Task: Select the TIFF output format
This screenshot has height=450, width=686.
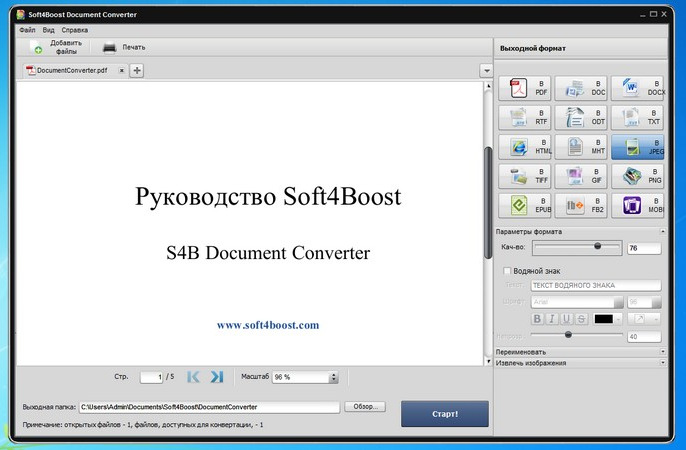Action: pyautogui.click(x=524, y=176)
